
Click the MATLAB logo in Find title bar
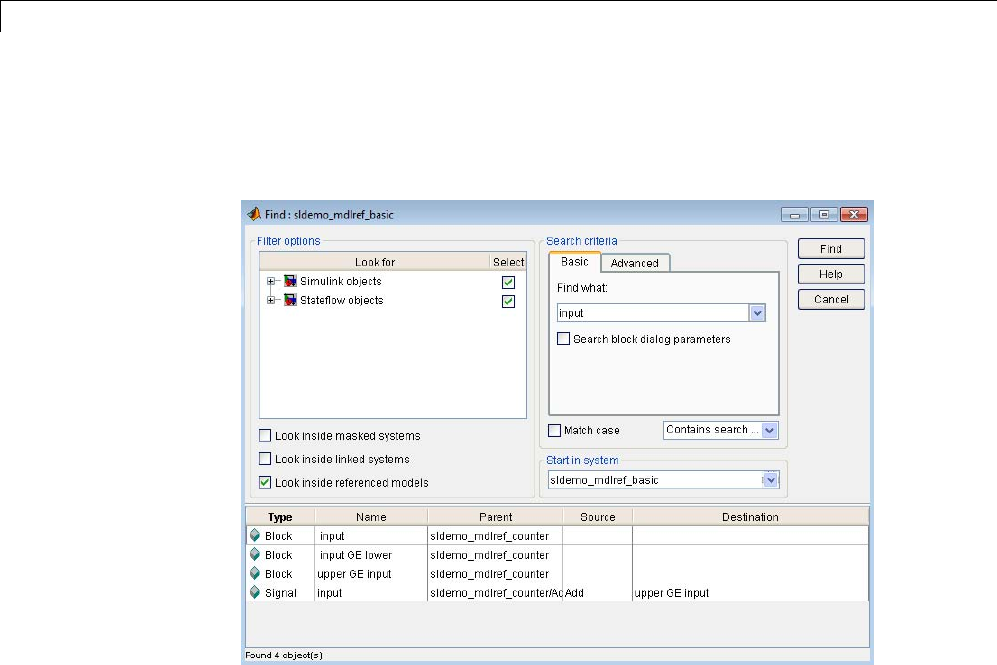(254, 214)
